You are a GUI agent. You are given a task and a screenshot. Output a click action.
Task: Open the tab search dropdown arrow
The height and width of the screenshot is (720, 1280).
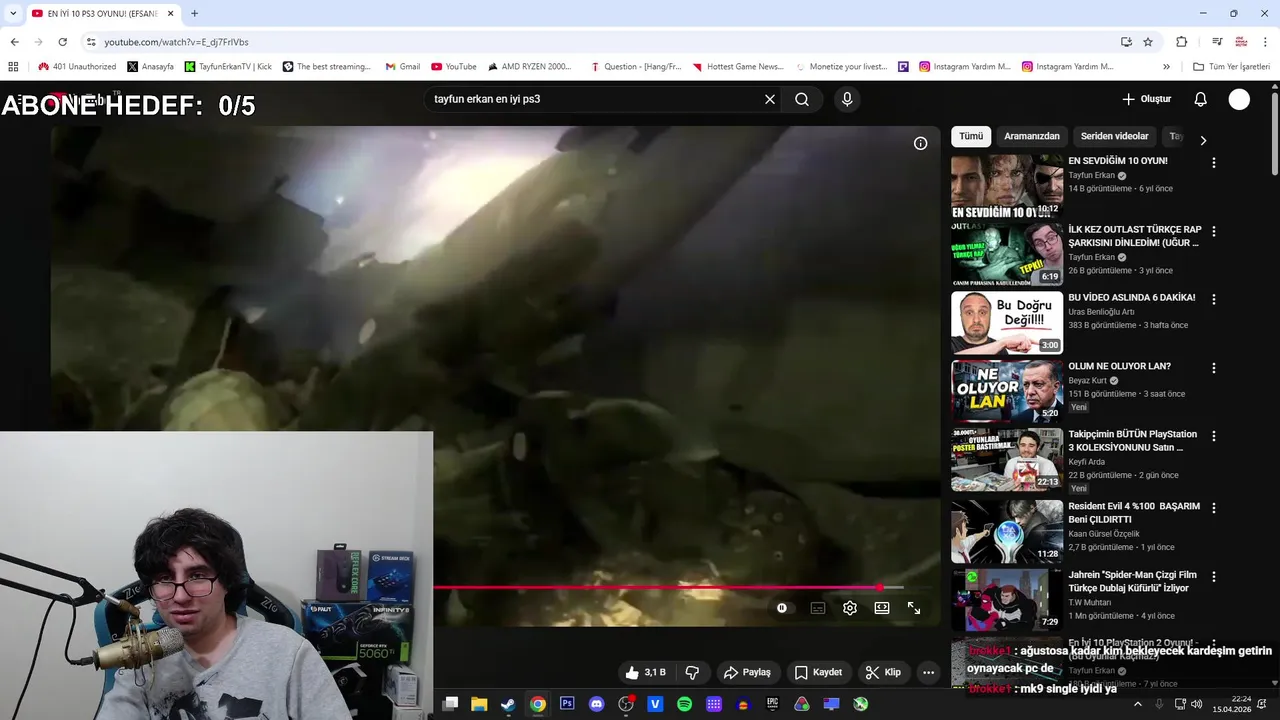(x=13, y=13)
